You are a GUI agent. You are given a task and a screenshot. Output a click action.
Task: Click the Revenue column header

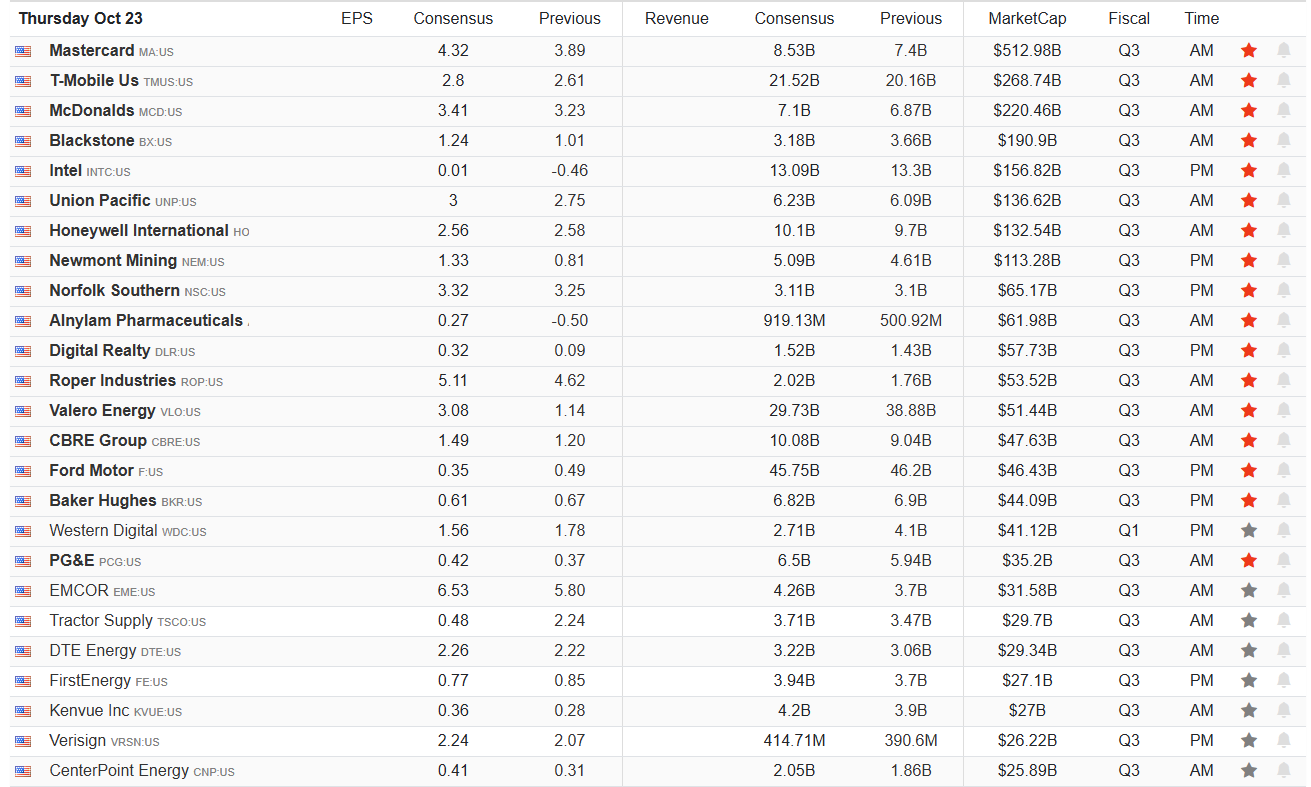(x=676, y=18)
